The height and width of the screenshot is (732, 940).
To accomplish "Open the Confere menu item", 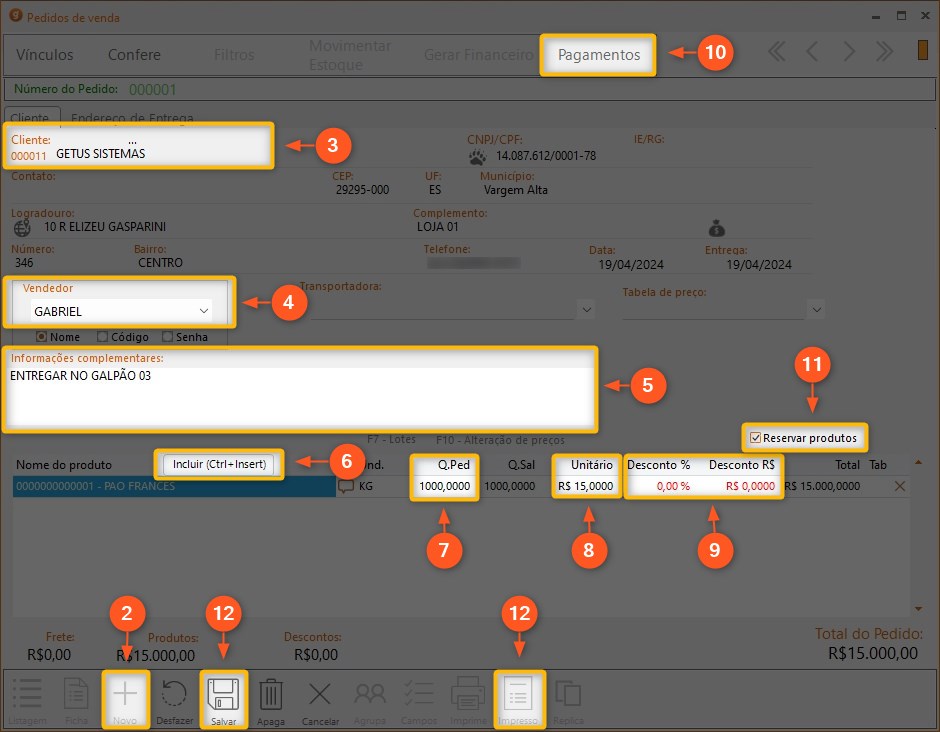I will pyautogui.click(x=134, y=55).
